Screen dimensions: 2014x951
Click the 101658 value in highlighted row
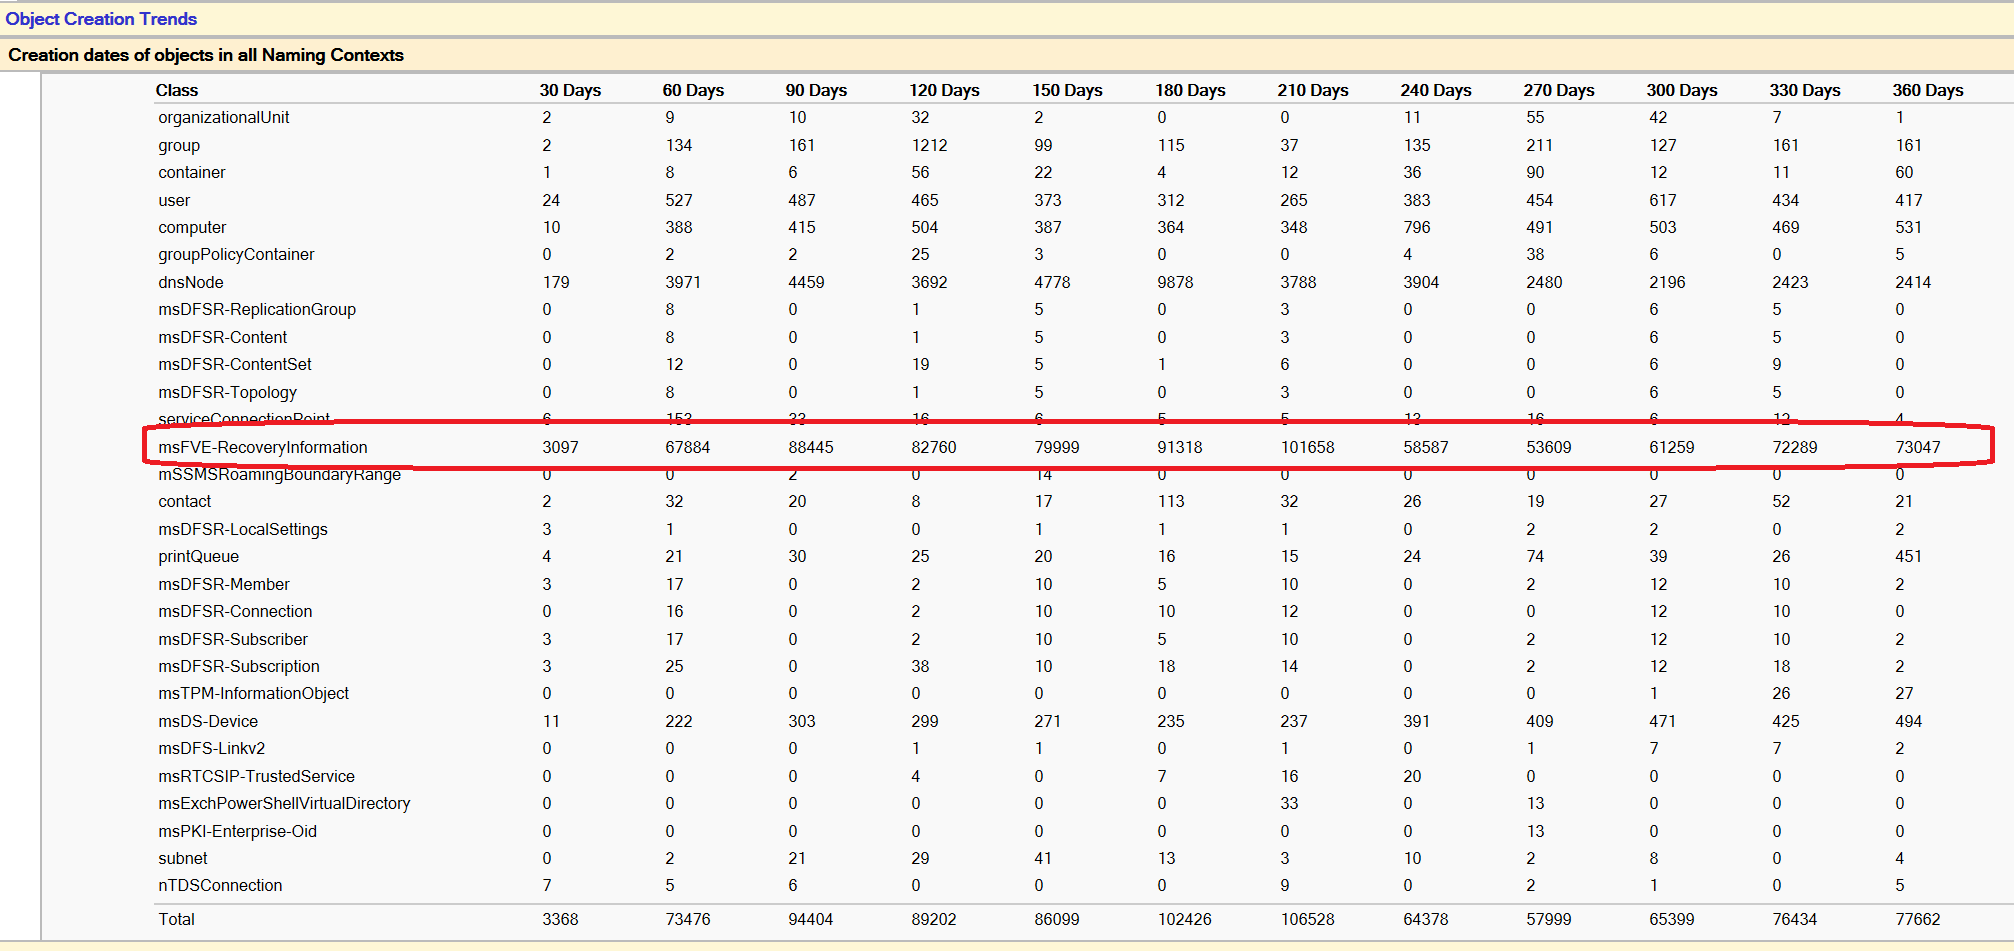point(1307,447)
